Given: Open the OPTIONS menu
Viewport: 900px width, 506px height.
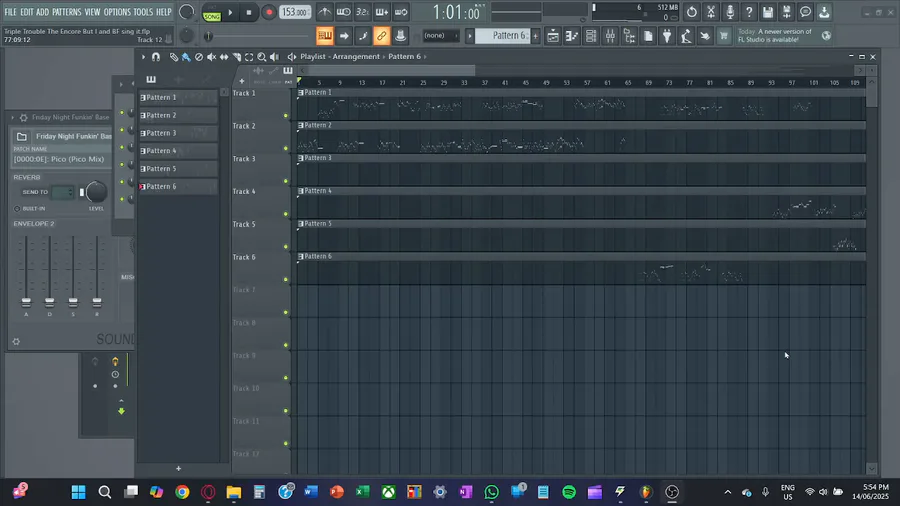Looking at the screenshot, I should tap(117, 12).
